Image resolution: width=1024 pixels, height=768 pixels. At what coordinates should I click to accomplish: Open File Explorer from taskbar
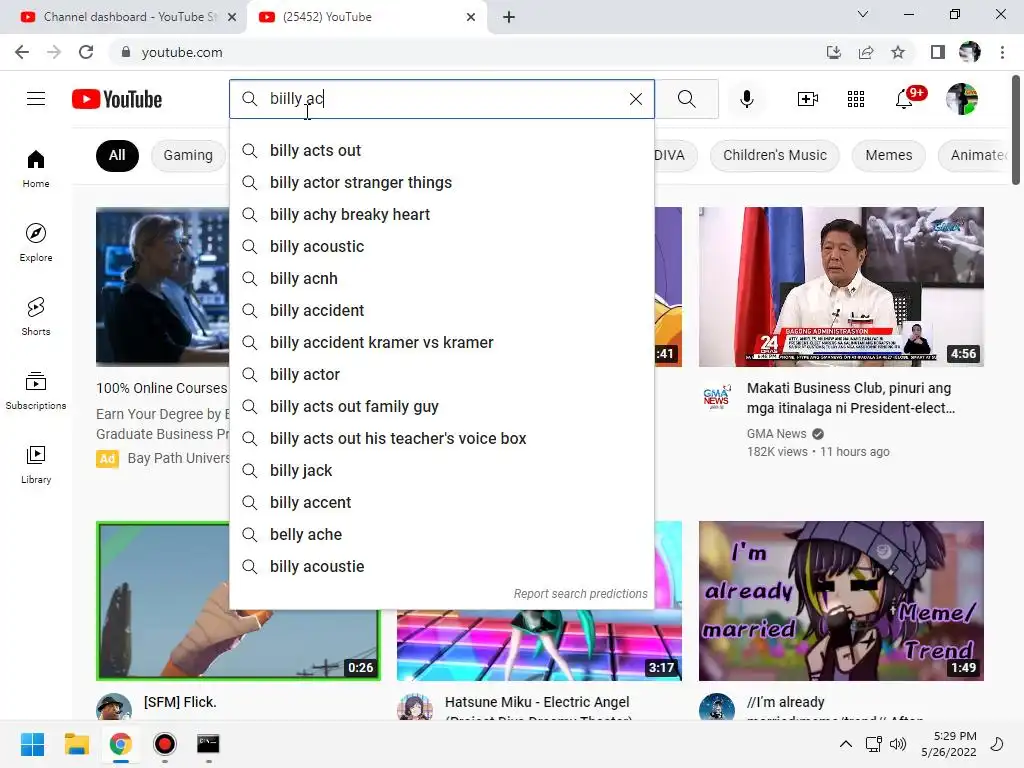(76, 744)
